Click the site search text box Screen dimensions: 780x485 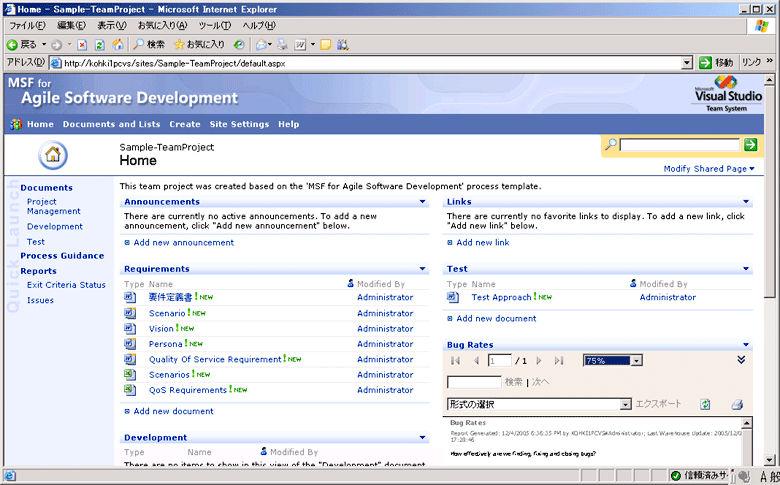680,145
